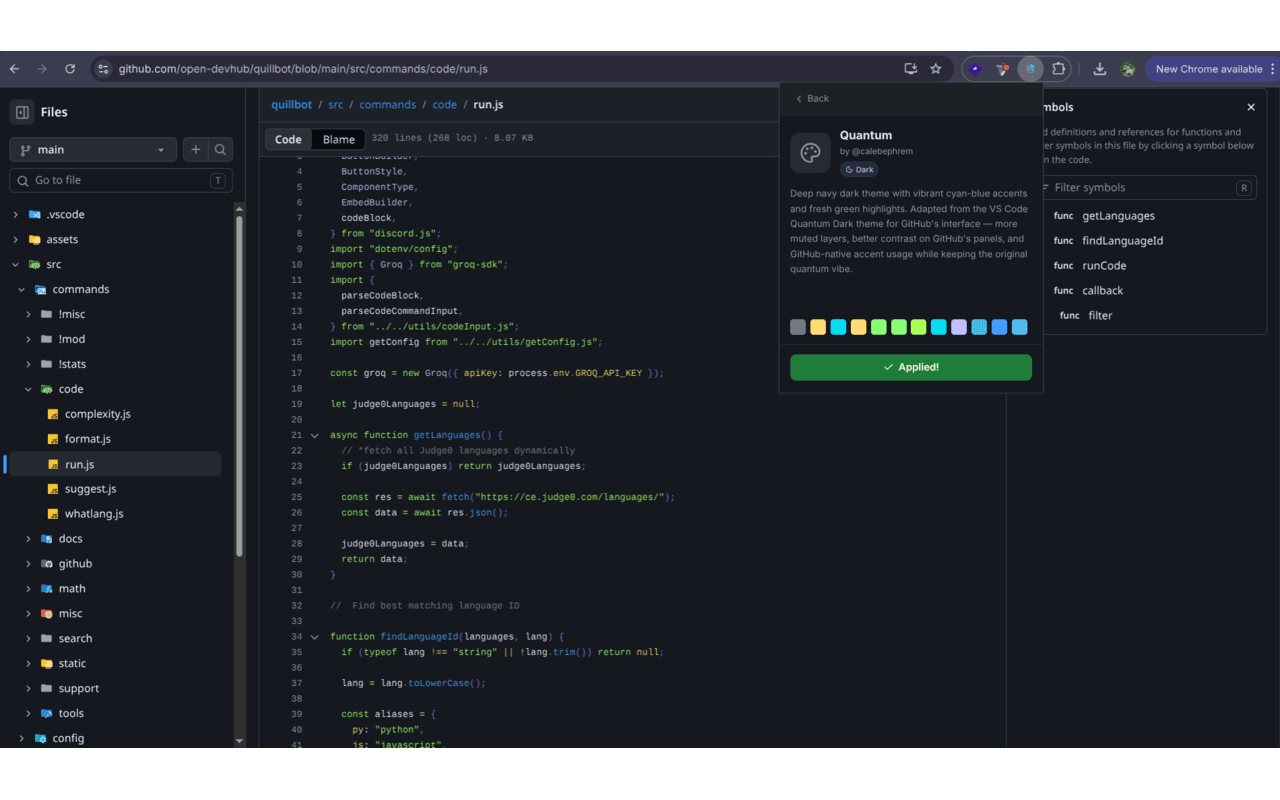This screenshot has width=1280, height=800.
Task: Click the purple diamond extension icon
Action: [x=975, y=69]
